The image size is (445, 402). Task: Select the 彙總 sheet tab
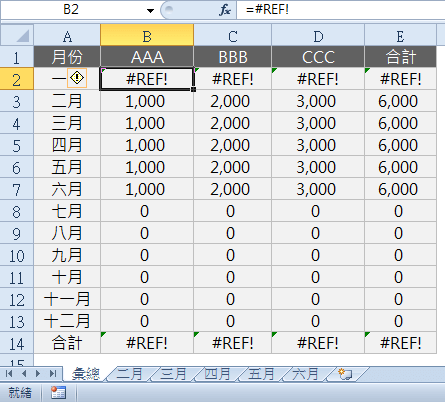pyautogui.click(x=86, y=374)
